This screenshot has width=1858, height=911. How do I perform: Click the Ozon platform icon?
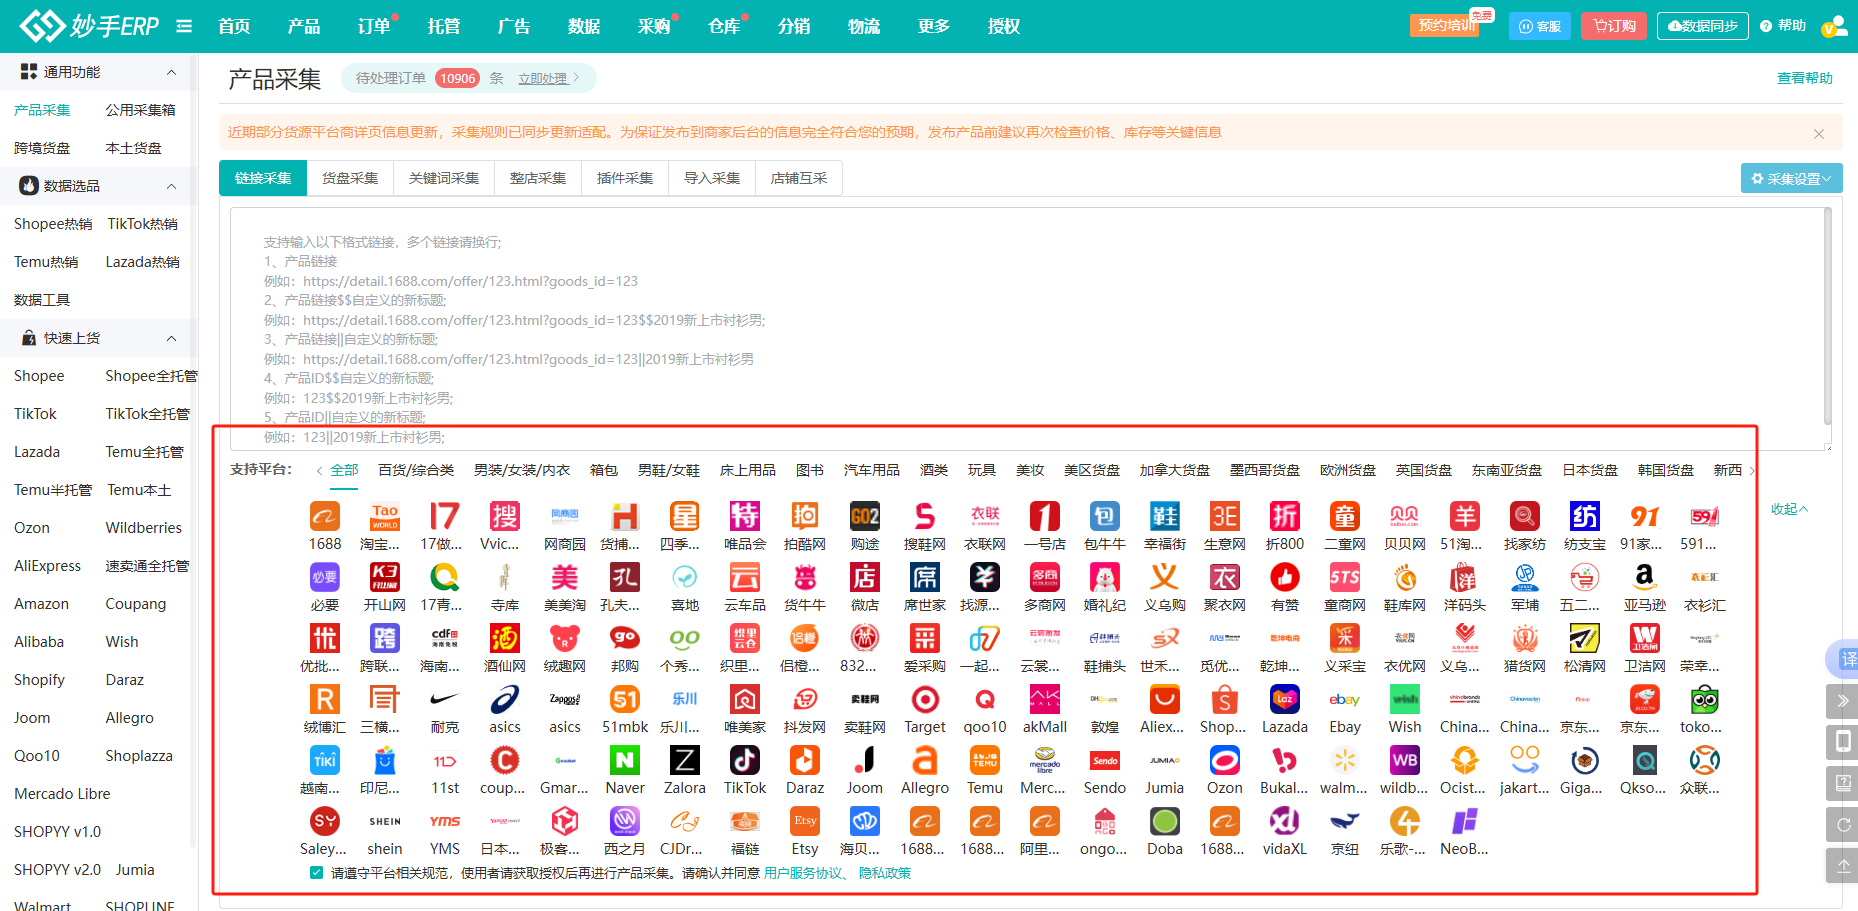pyautogui.click(x=1224, y=761)
